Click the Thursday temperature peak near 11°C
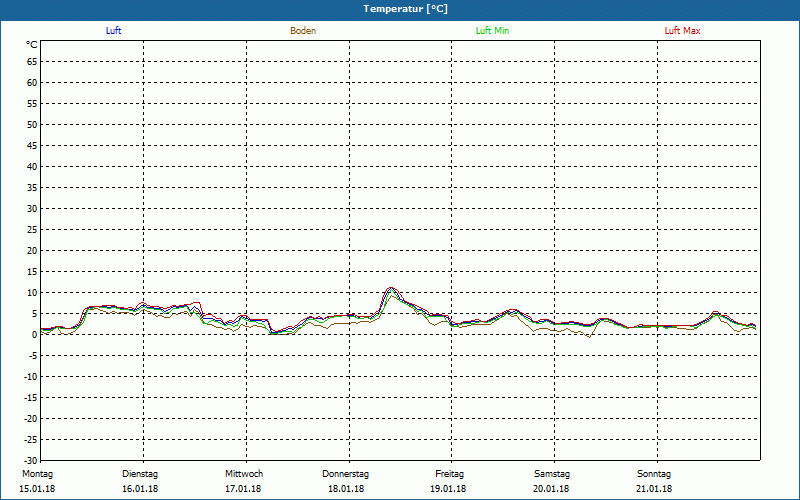The width and height of the screenshot is (800, 500). tap(391, 288)
